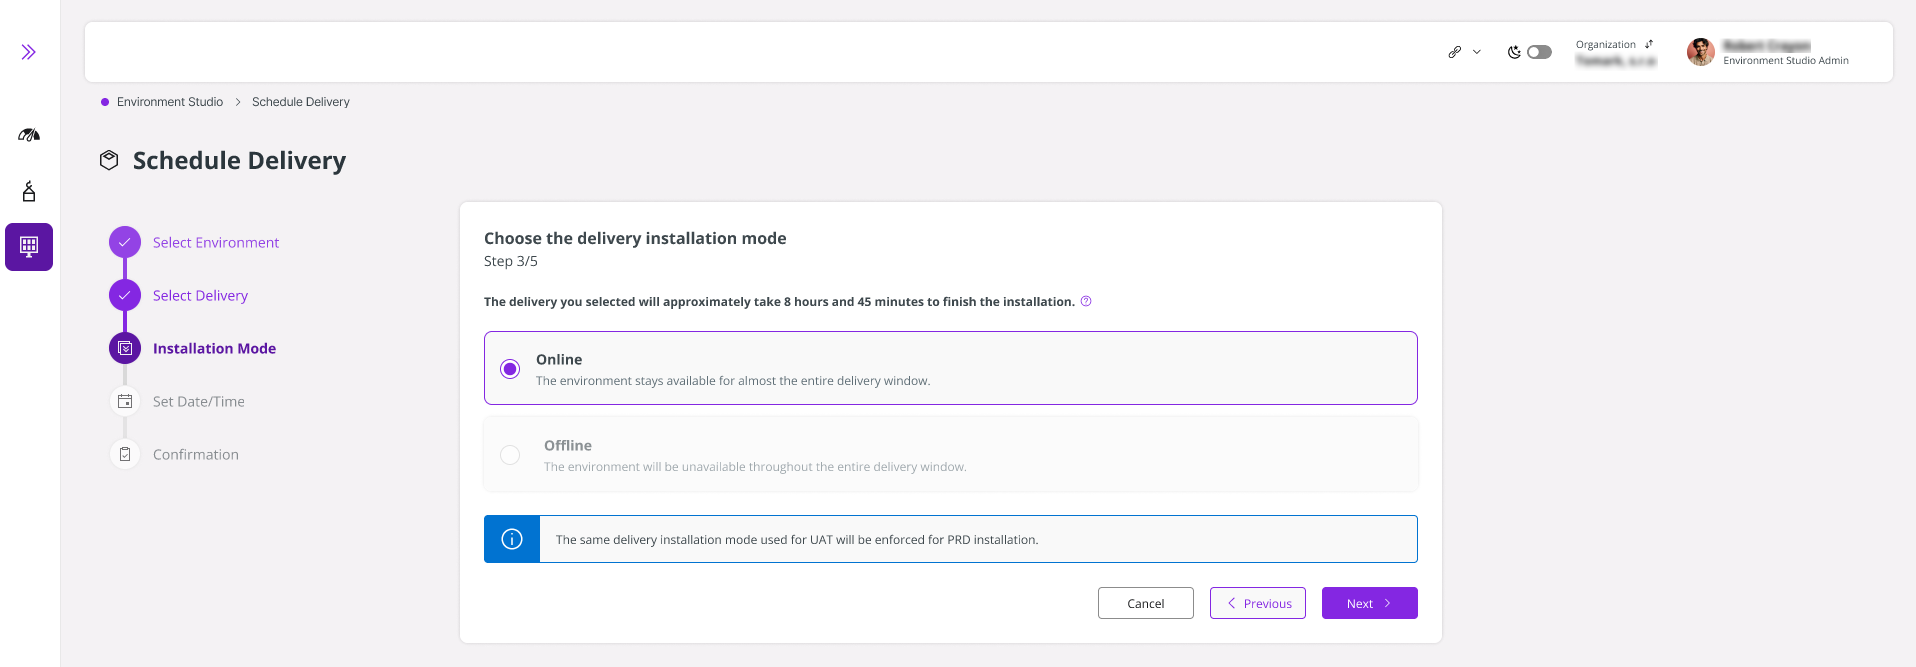1916x667 pixels.
Task: Select Installation Mode step label
Action: (214, 348)
